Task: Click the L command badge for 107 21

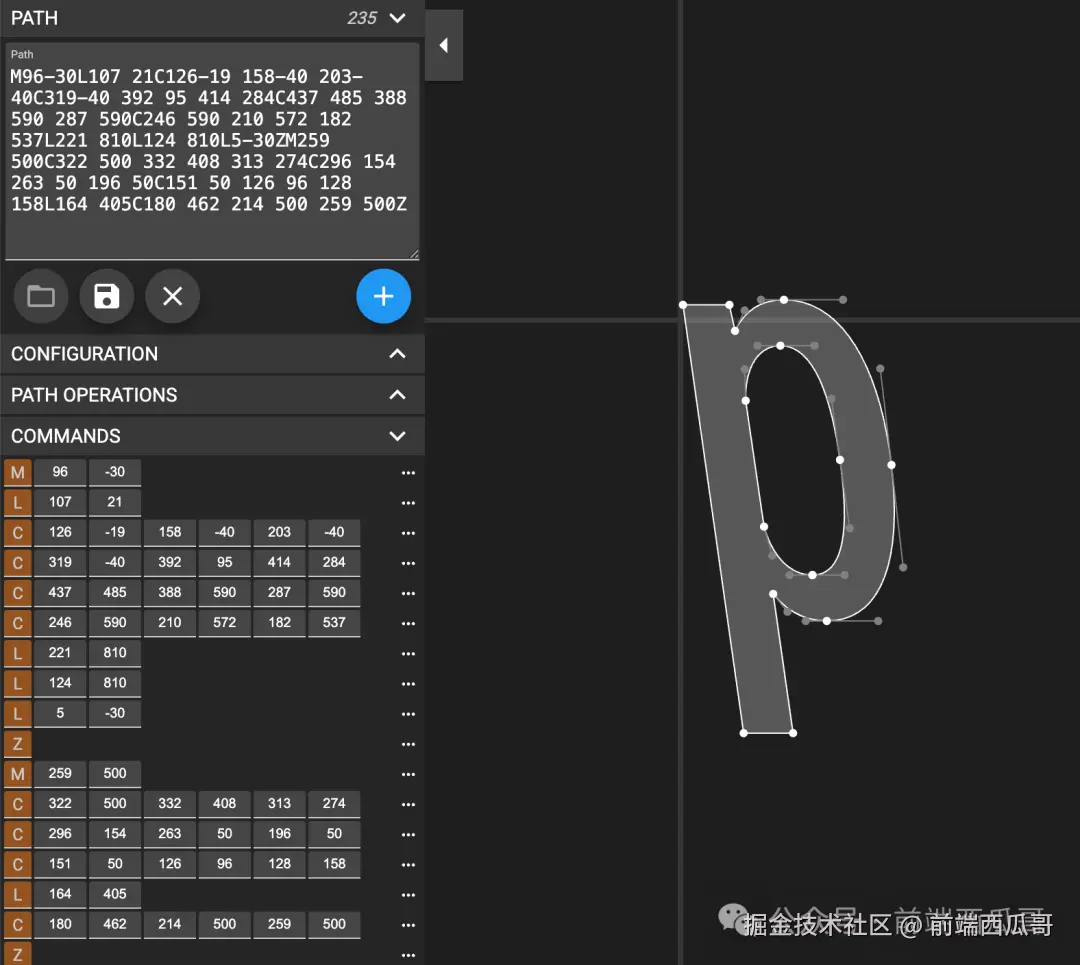Action: [x=18, y=503]
